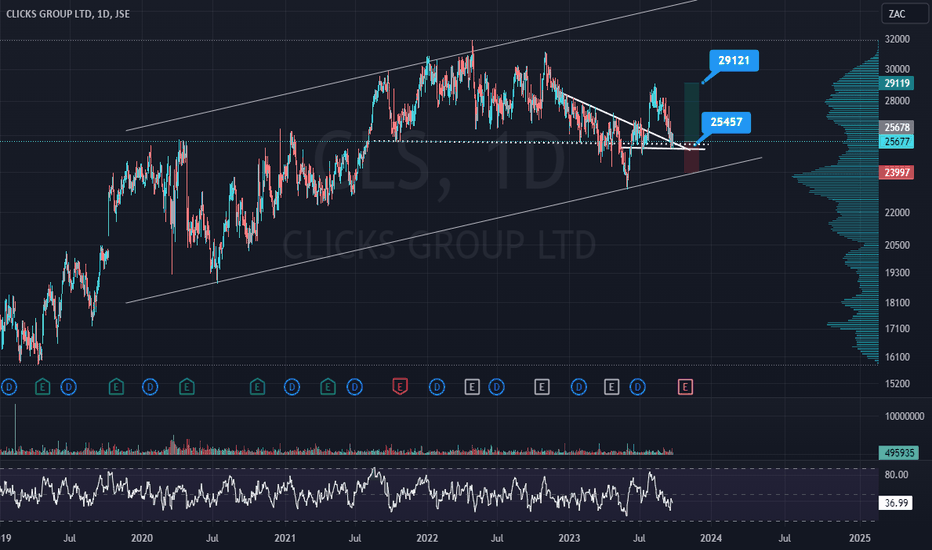Image resolution: width=932 pixels, height=550 pixels.
Task: Click the dividend marker above the 2022 label
Action: tap(437, 388)
